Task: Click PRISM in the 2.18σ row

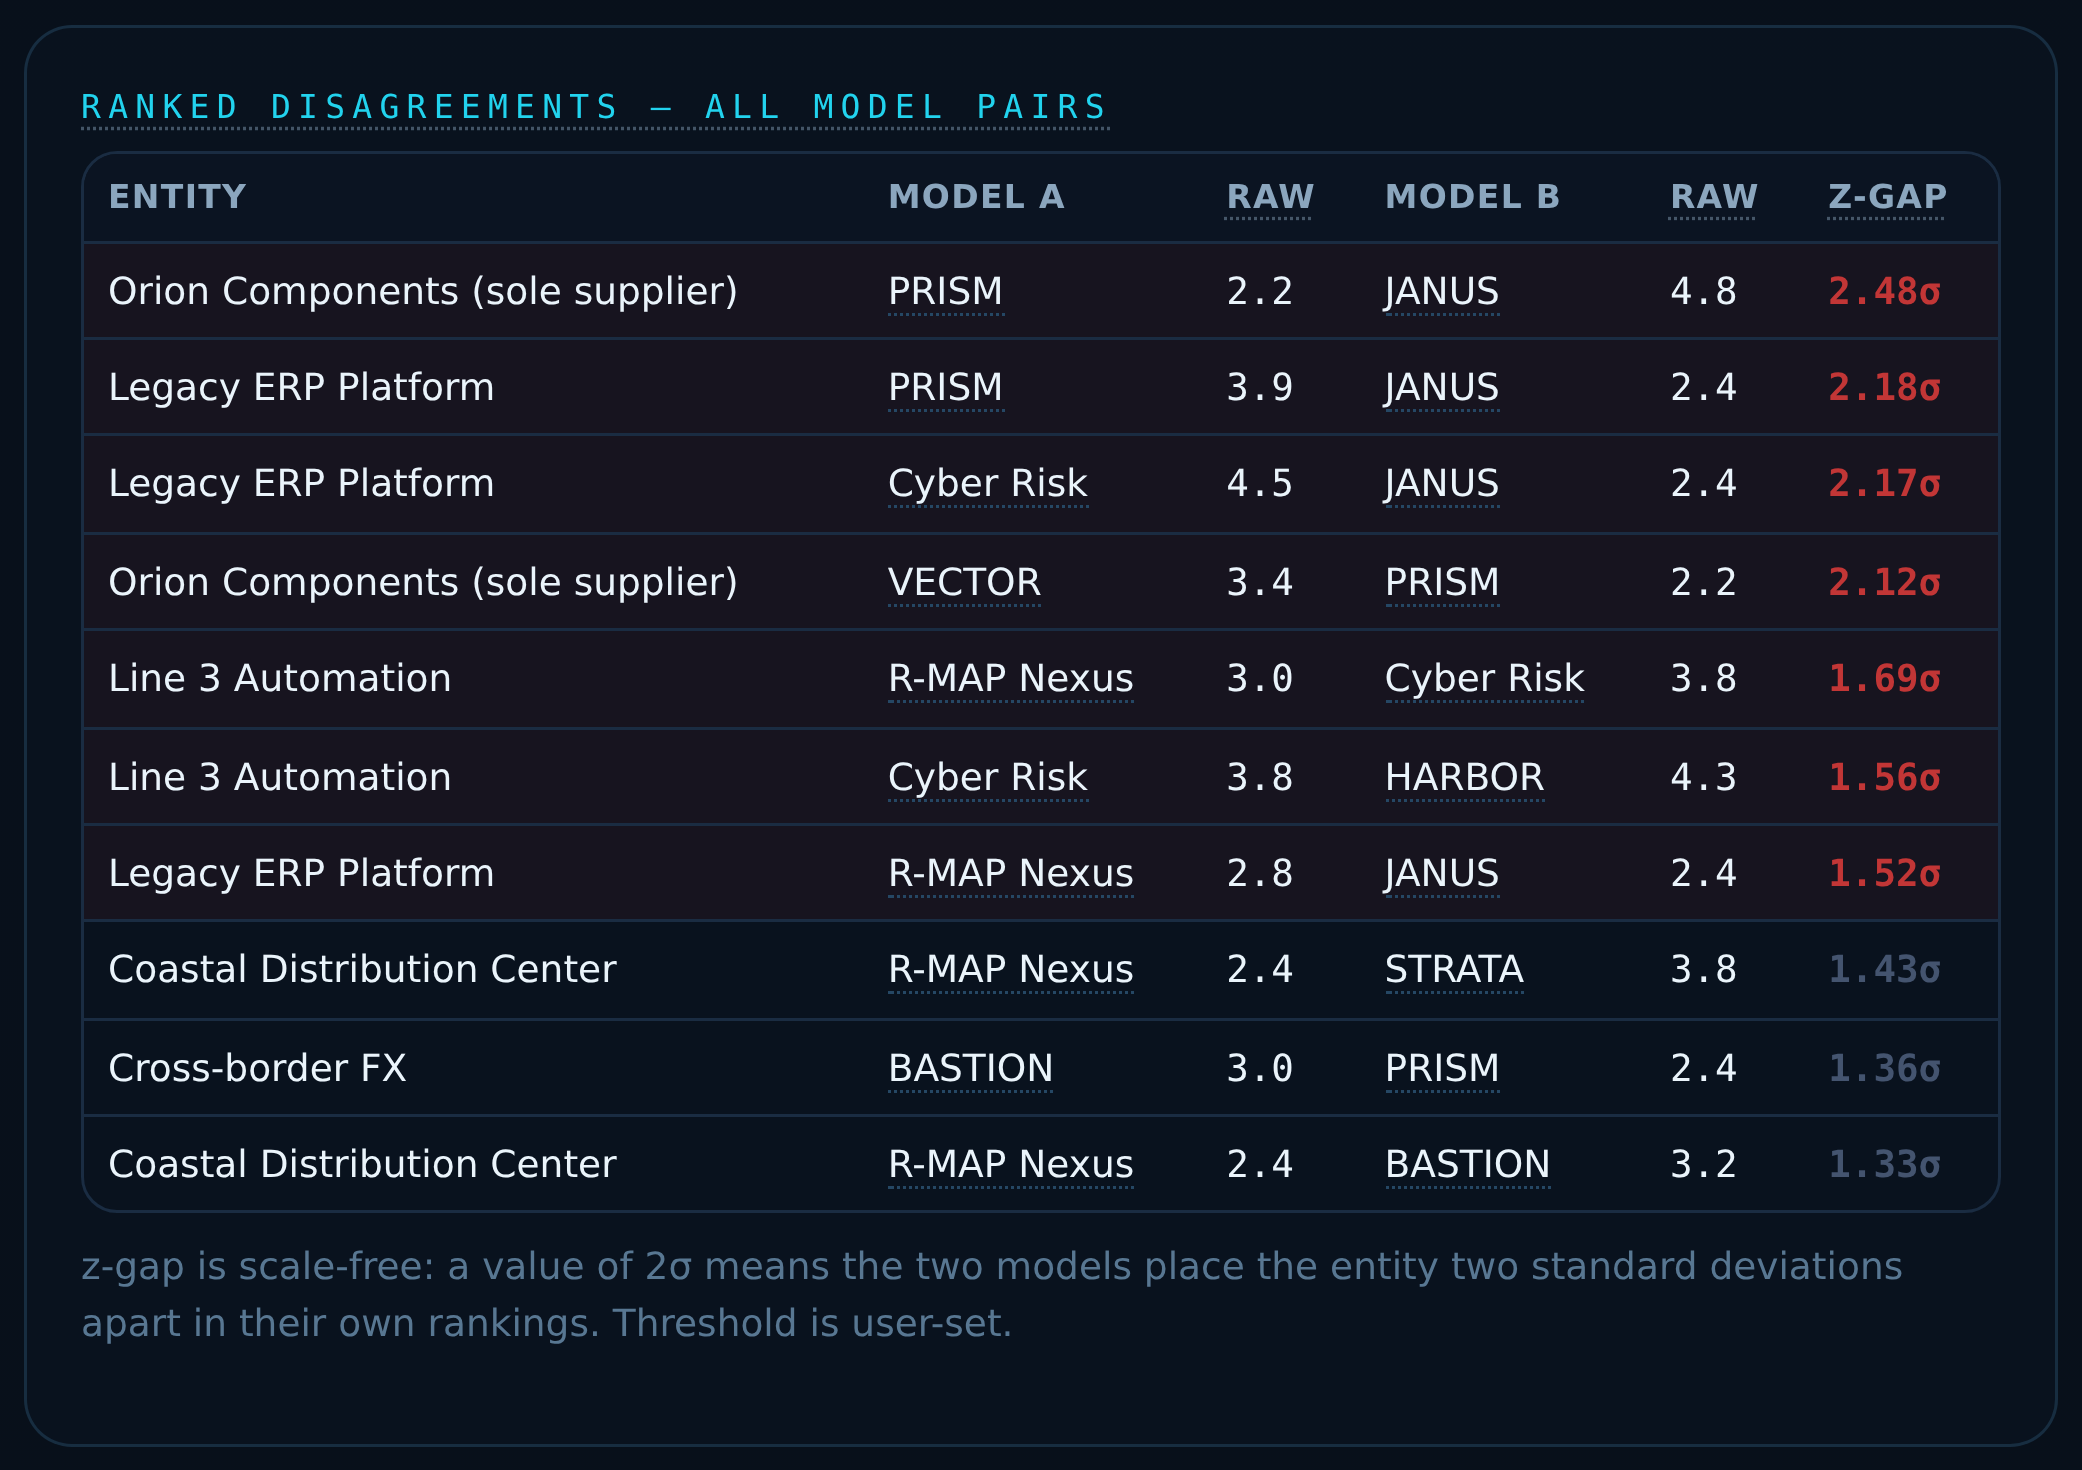Action: [945, 388]
